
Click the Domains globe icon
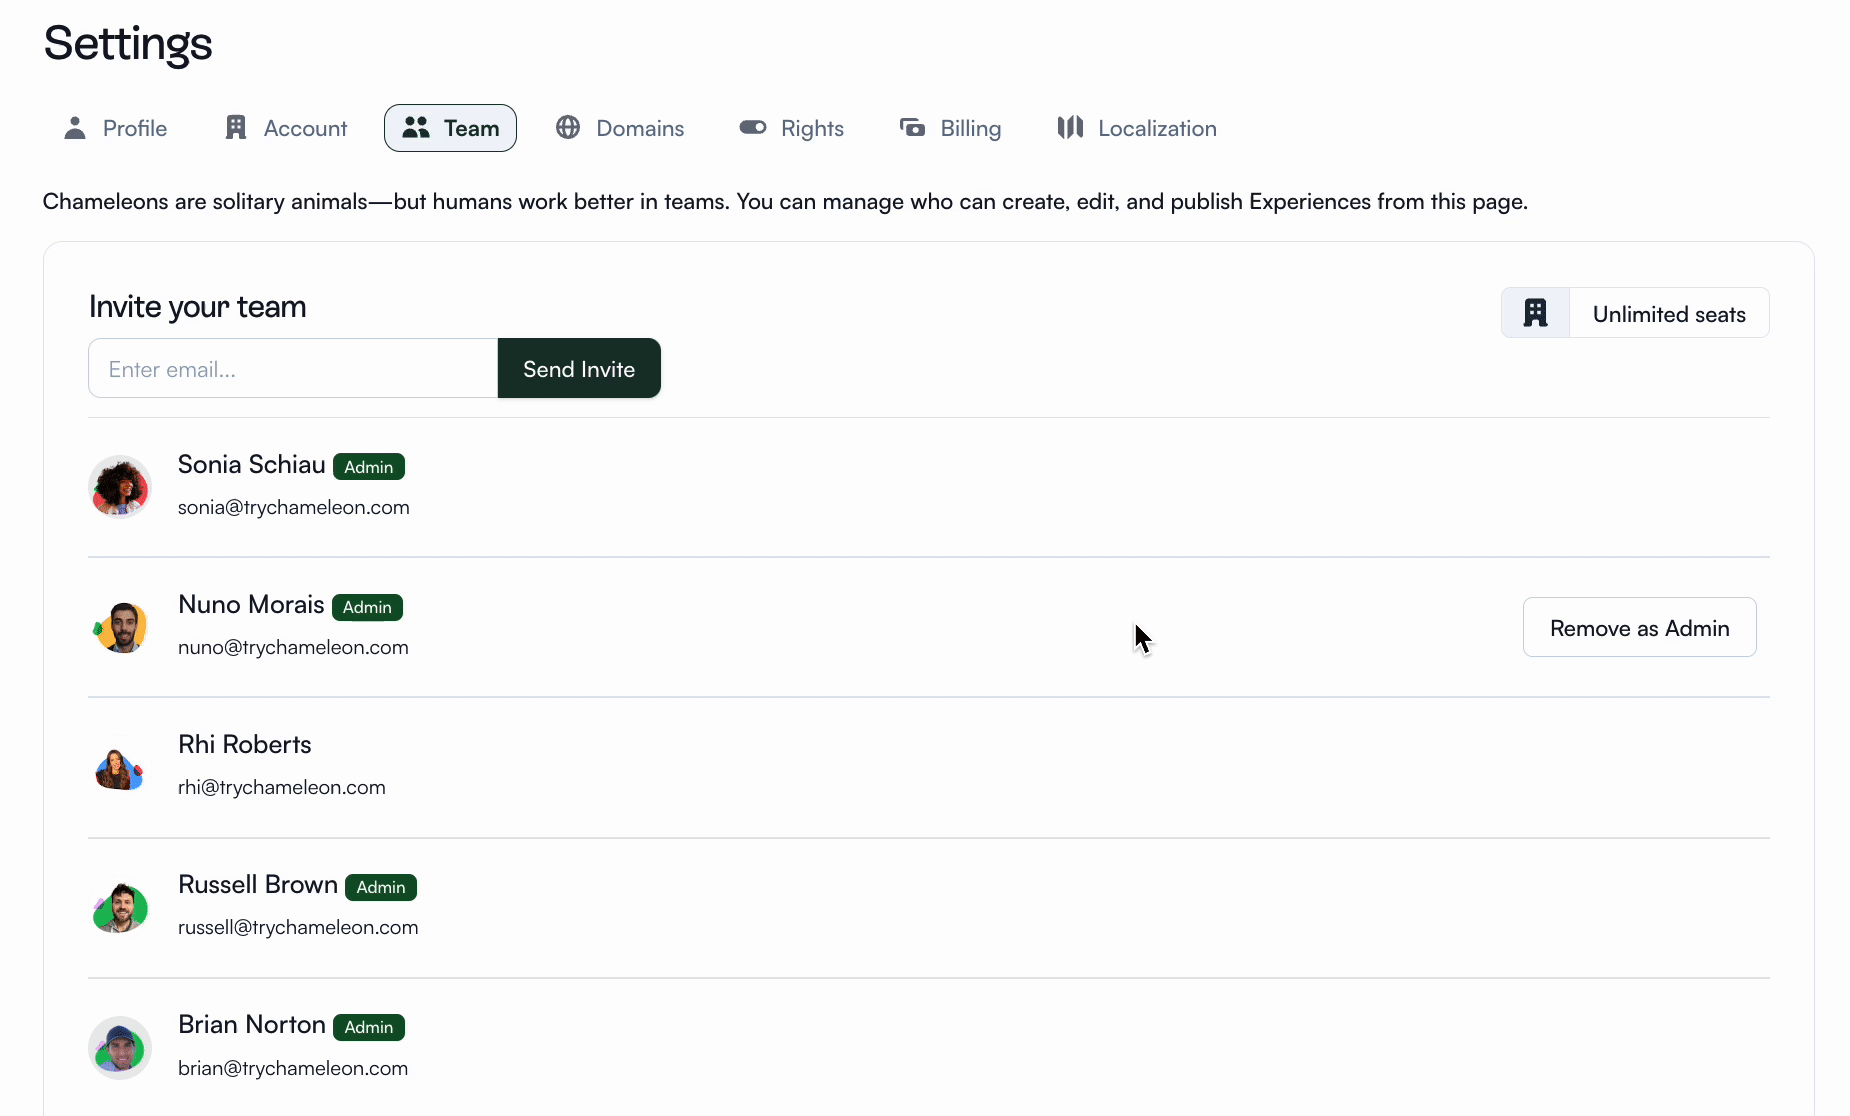point(568,128)
